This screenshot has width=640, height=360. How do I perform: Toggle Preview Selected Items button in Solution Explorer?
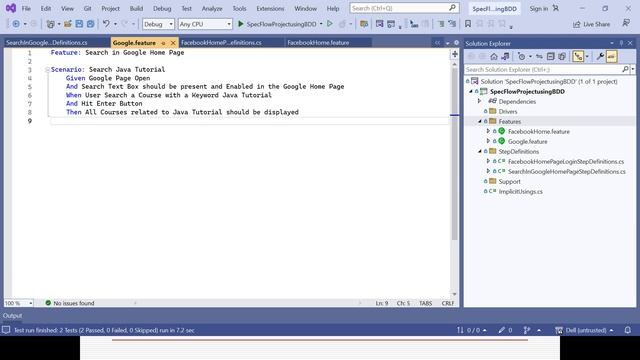pos(611,57)
